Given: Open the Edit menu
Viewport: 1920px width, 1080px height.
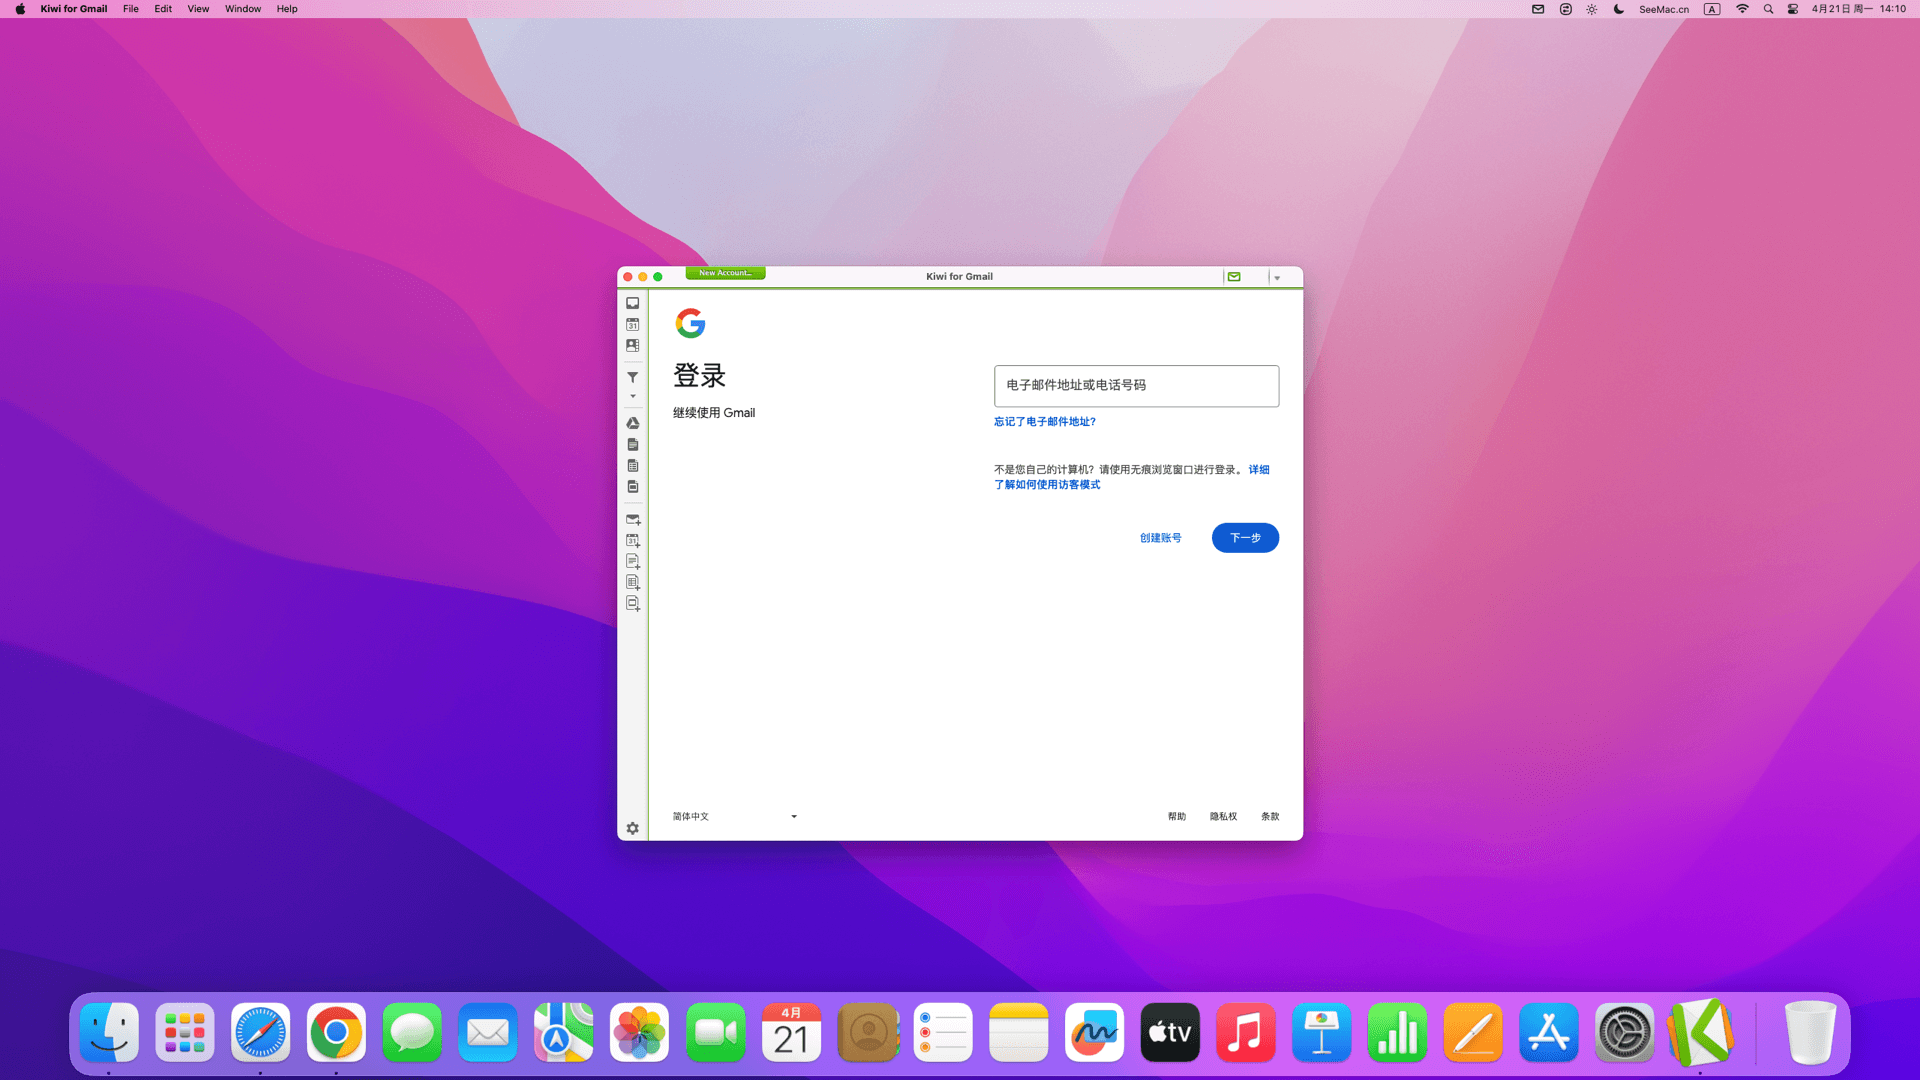Looking at the screenshot, I should coord(163,9).
